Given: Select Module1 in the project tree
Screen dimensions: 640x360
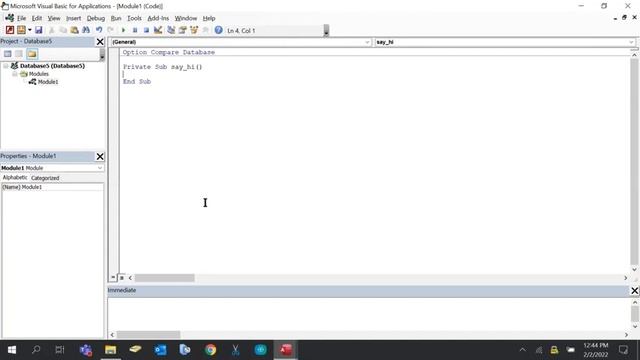Looking at the screenshot, I should click(48, 82).
